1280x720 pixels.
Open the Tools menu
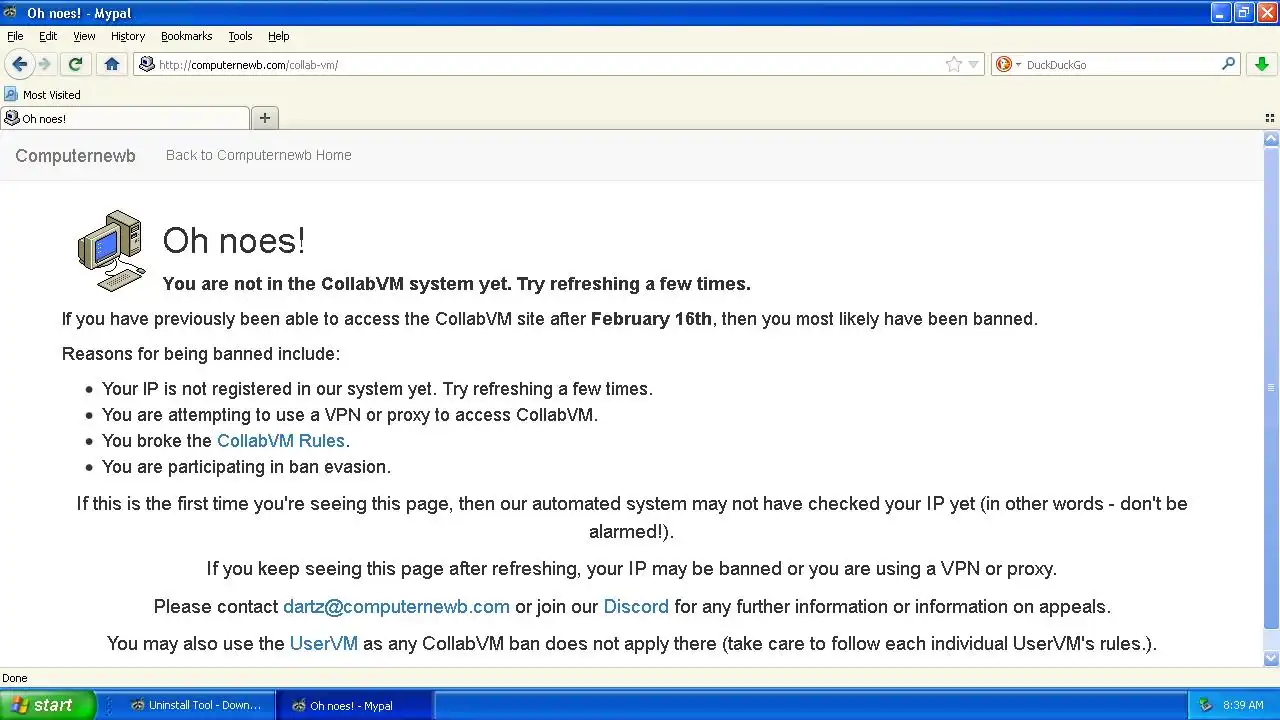pyautogui.click(x=240, y=36)
